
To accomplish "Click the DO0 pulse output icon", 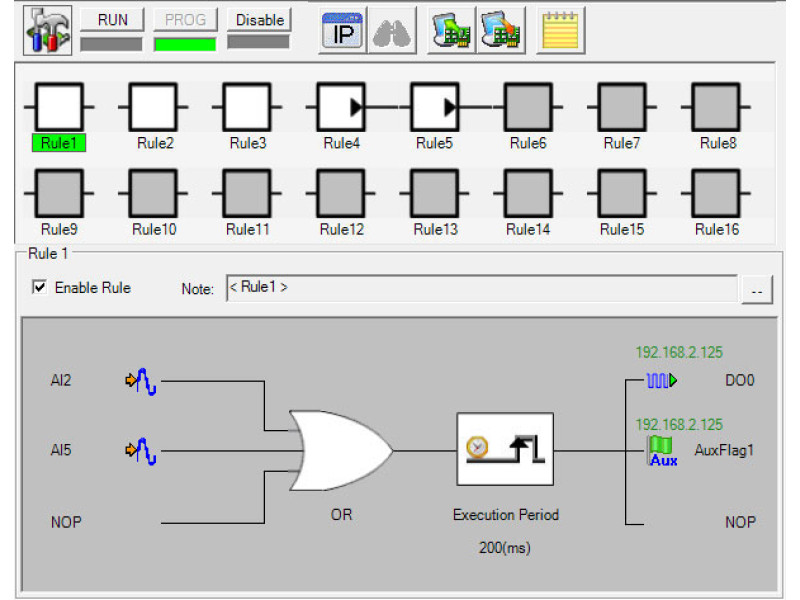I will pyautogui.click(x=661, y=381).
